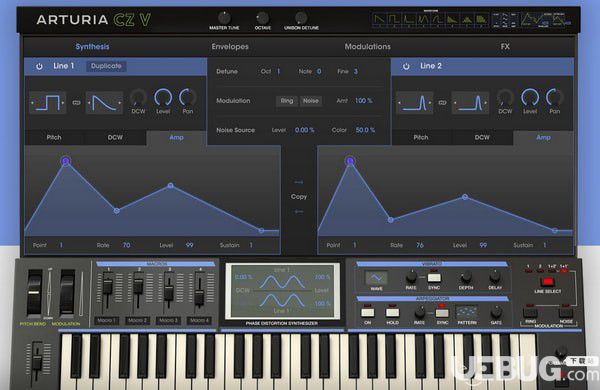Click the Detune Oct value
This screenshot has width=600, height=390.
coord(279,72)
